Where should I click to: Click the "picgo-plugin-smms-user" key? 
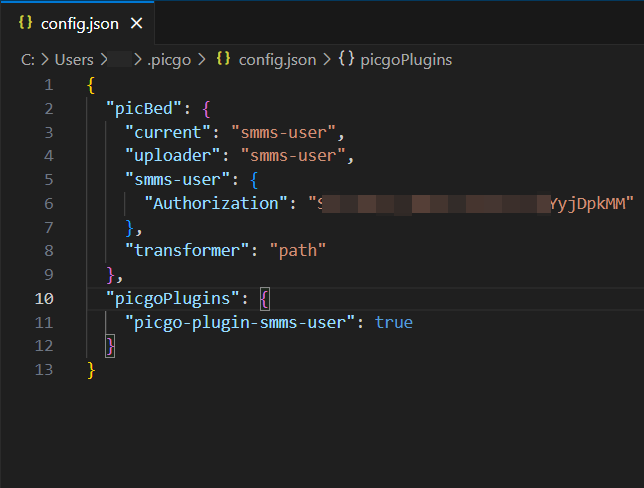(x=239, y=322)
